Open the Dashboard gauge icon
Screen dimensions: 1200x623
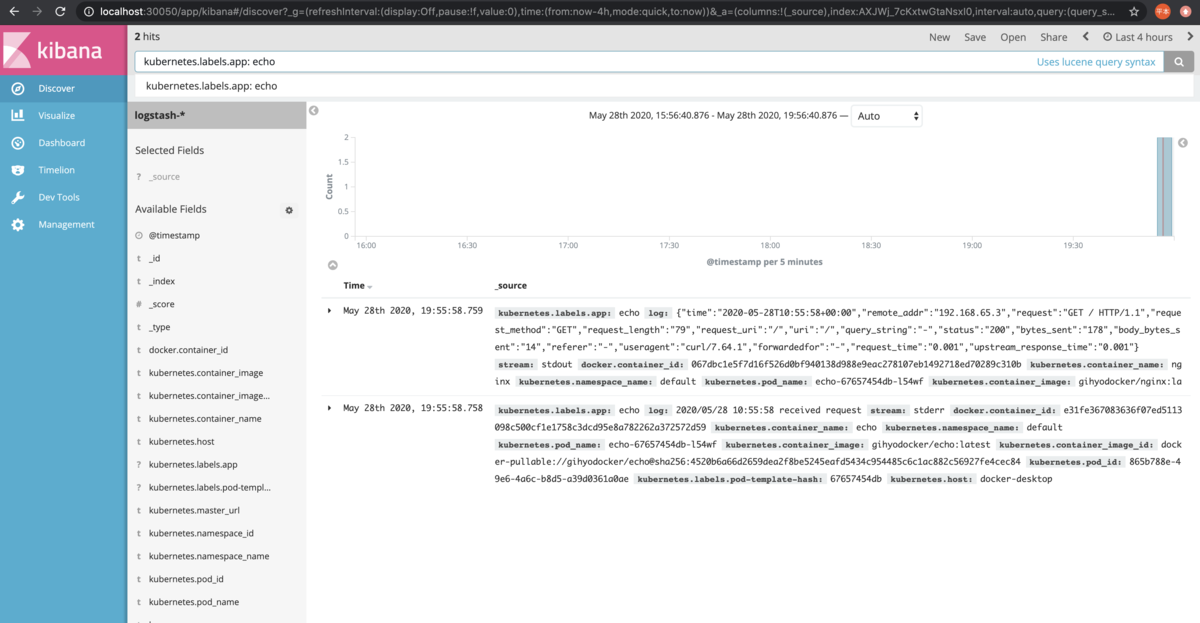pos(18,143)
